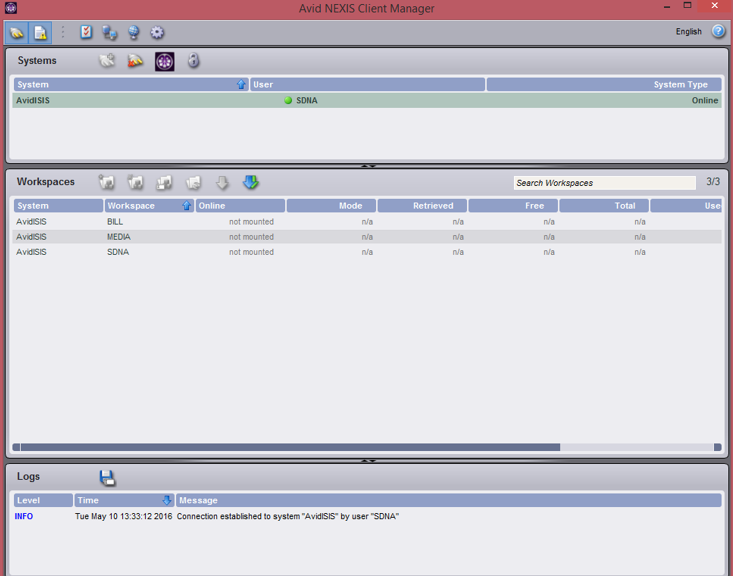Click the Online system type cell
The image size is (733, 576).
[x=705, y=101]
